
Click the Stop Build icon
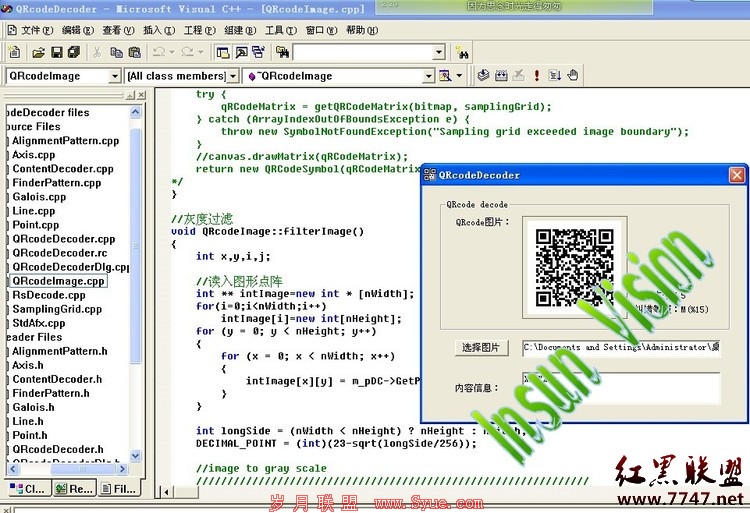pos(518,75)
